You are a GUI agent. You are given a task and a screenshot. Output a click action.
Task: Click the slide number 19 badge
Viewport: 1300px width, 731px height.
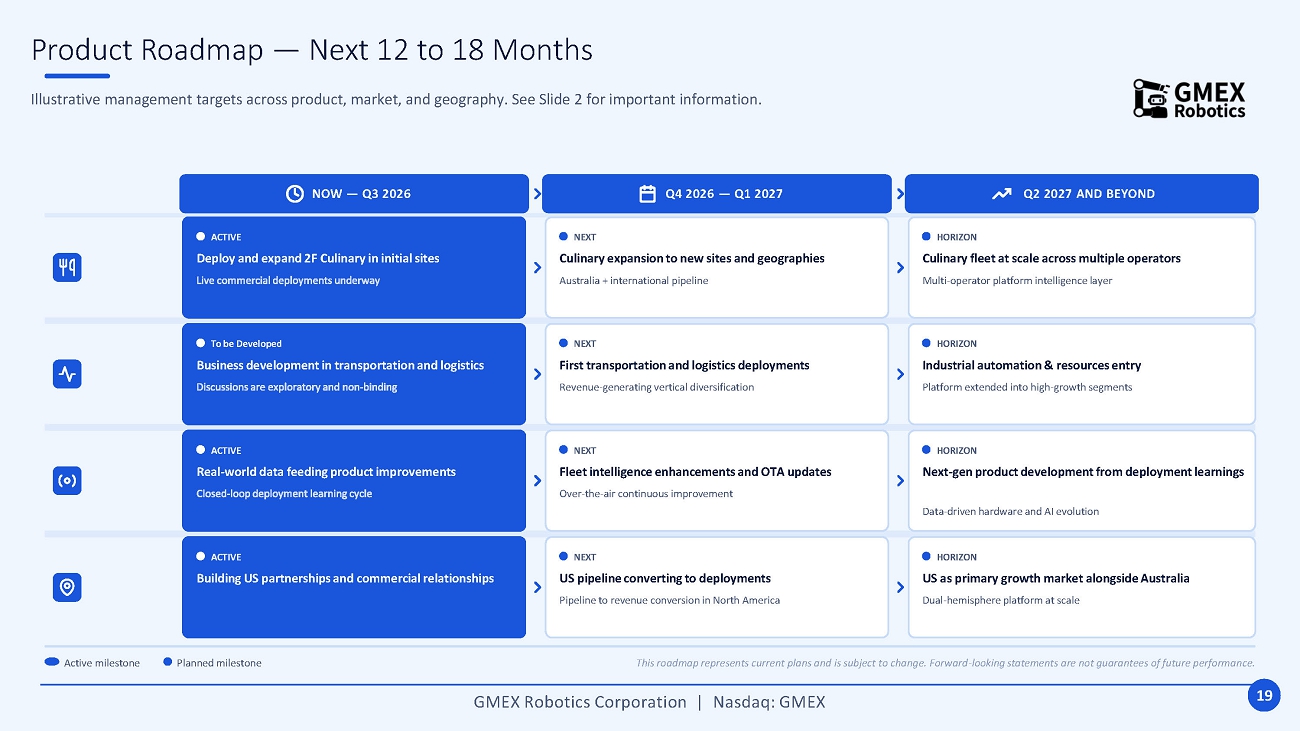(1264, 696)
